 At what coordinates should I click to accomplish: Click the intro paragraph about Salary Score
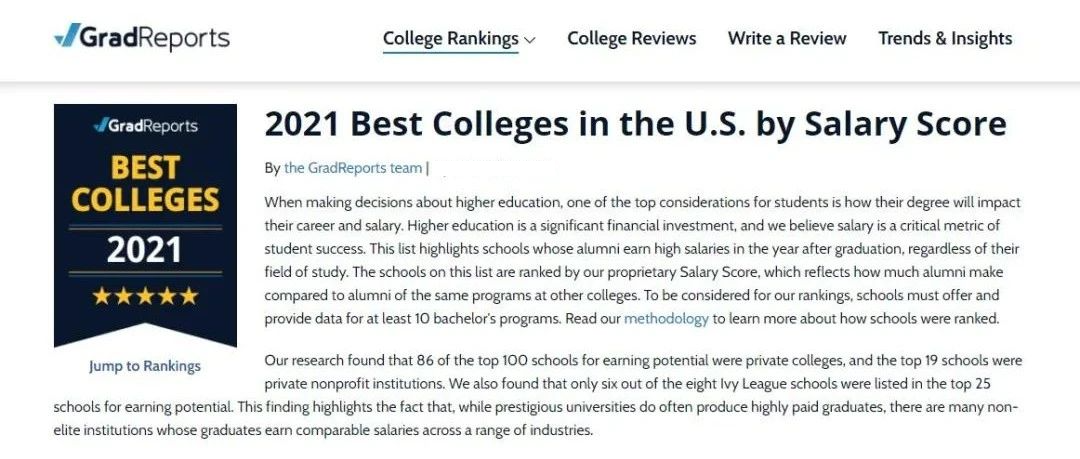coord(643,261)
